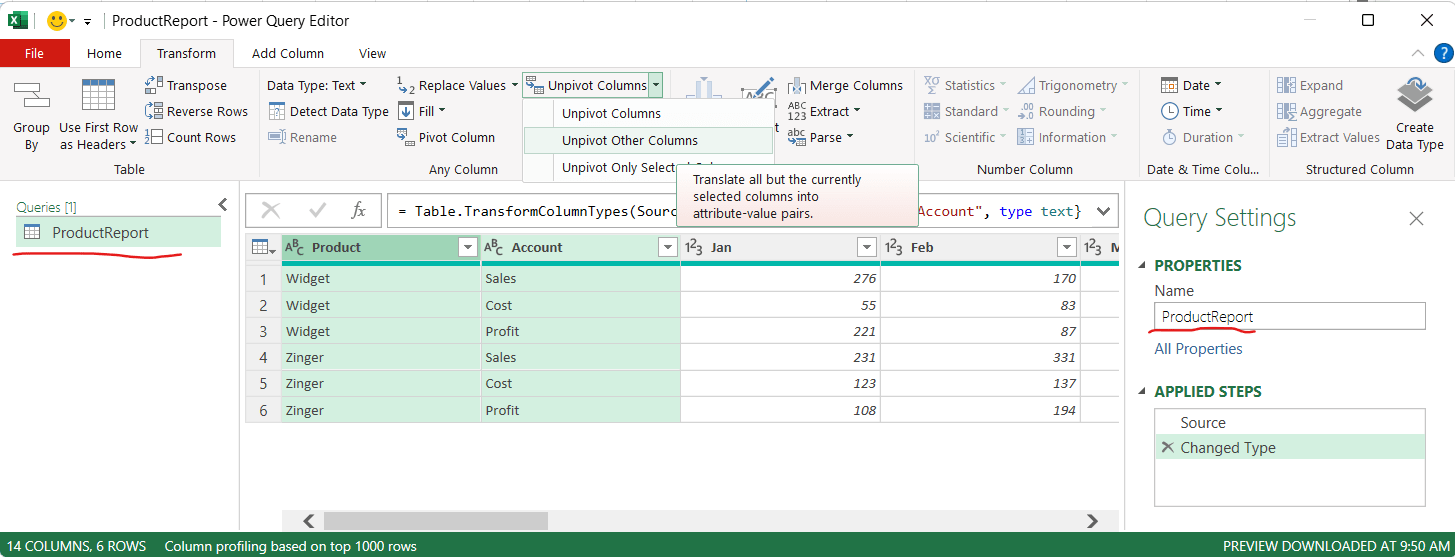The height and width of the screenshot is (557, 1455).
Task: Click the Feb column data type icon
Action: click(x=895, y=247)
